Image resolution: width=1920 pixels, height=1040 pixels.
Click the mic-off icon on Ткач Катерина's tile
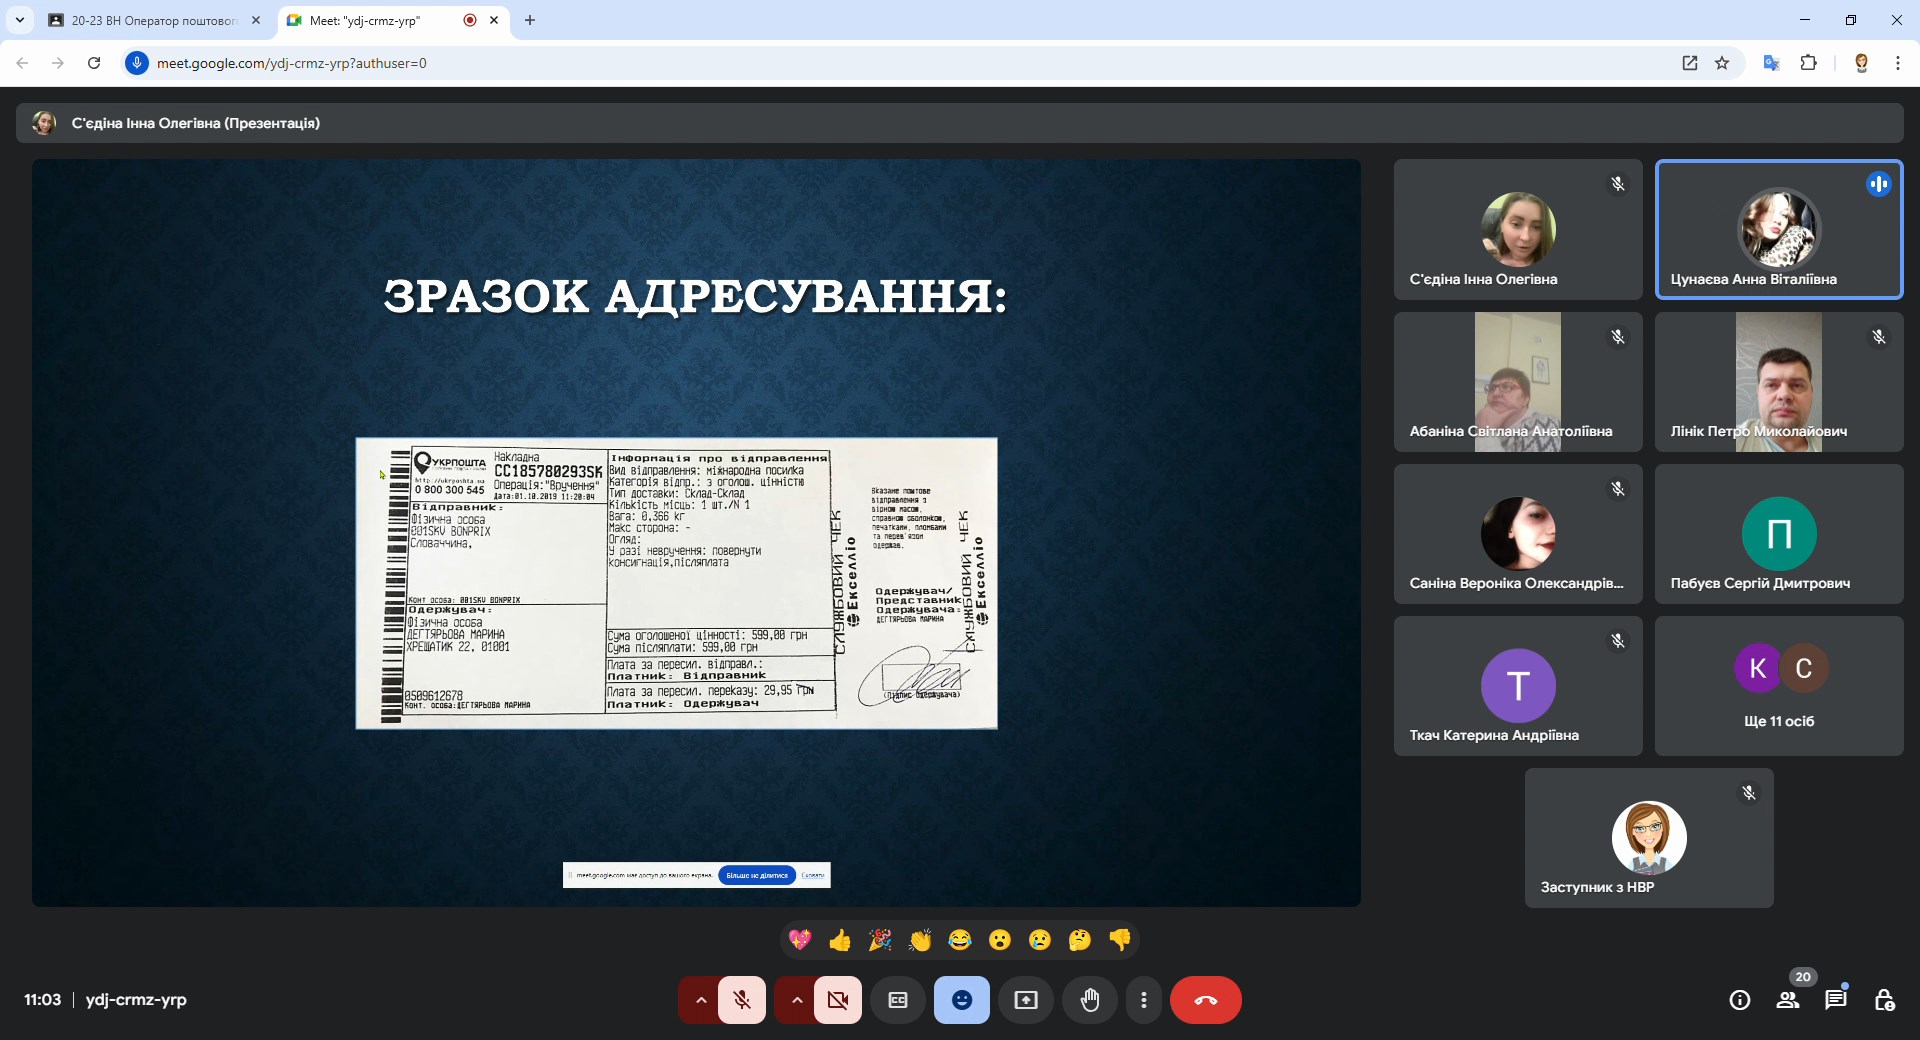click(x=1618, y=641)
